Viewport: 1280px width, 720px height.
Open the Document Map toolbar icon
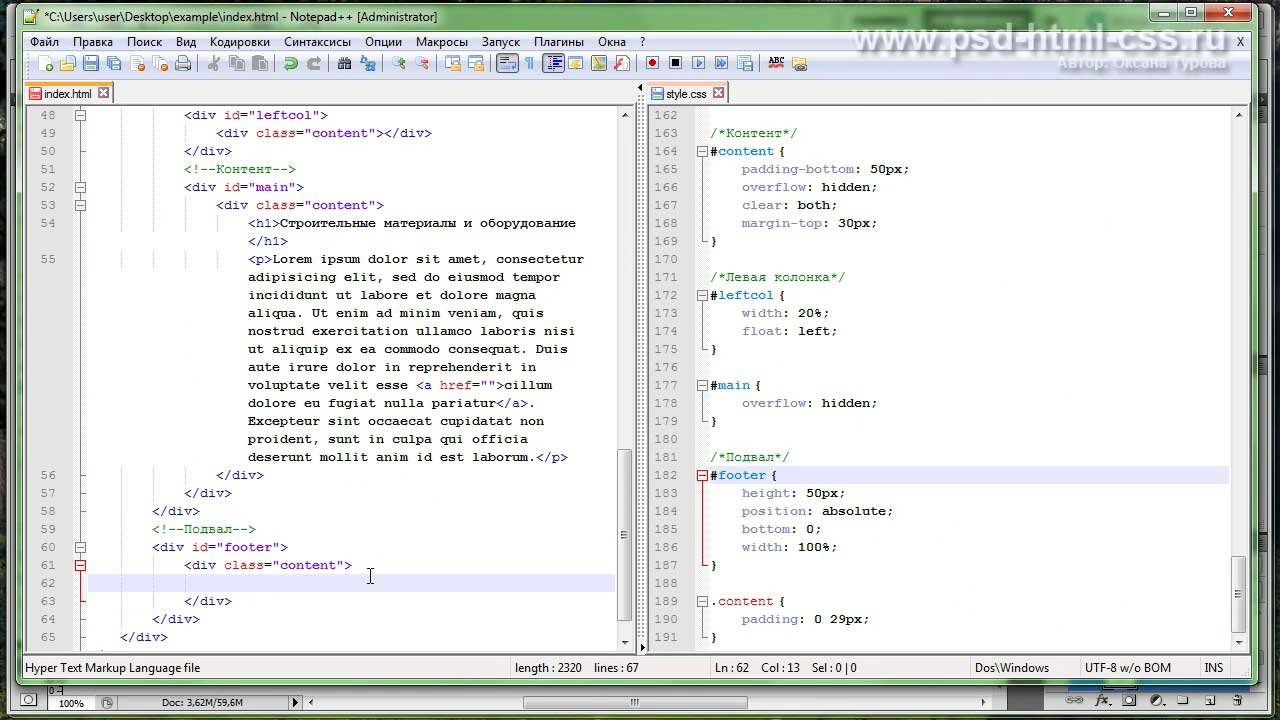point(599,63)
